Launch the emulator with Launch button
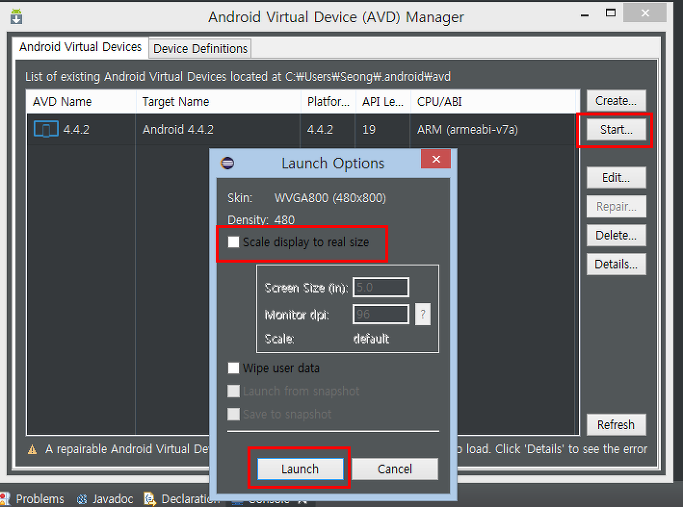 click(300, 469)
